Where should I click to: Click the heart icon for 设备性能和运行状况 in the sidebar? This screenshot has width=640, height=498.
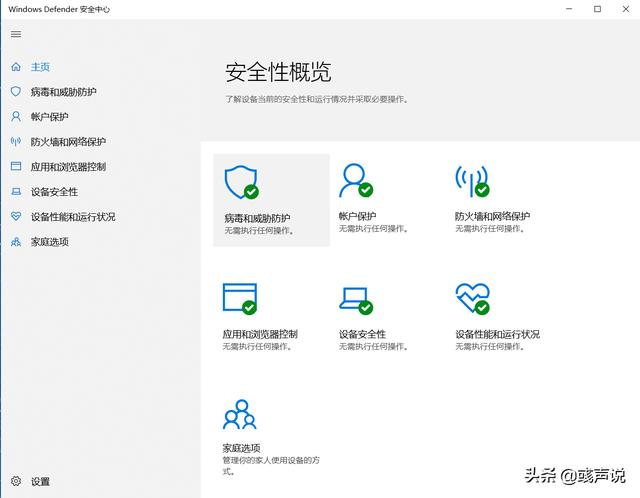coord(16,216)
